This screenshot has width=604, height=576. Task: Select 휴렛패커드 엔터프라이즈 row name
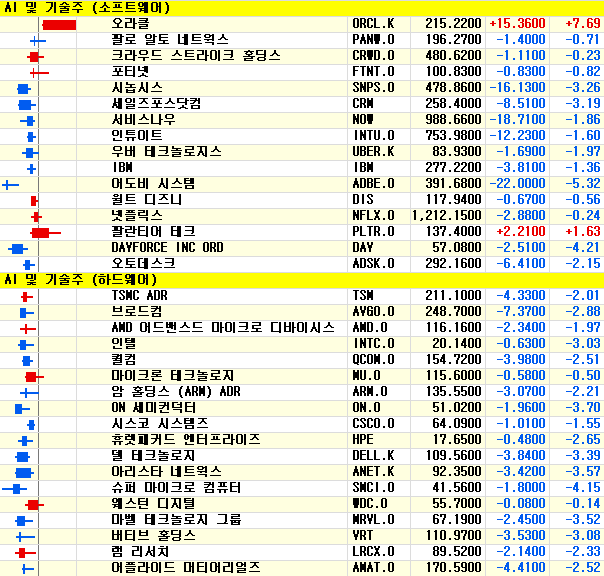point(186,439)
